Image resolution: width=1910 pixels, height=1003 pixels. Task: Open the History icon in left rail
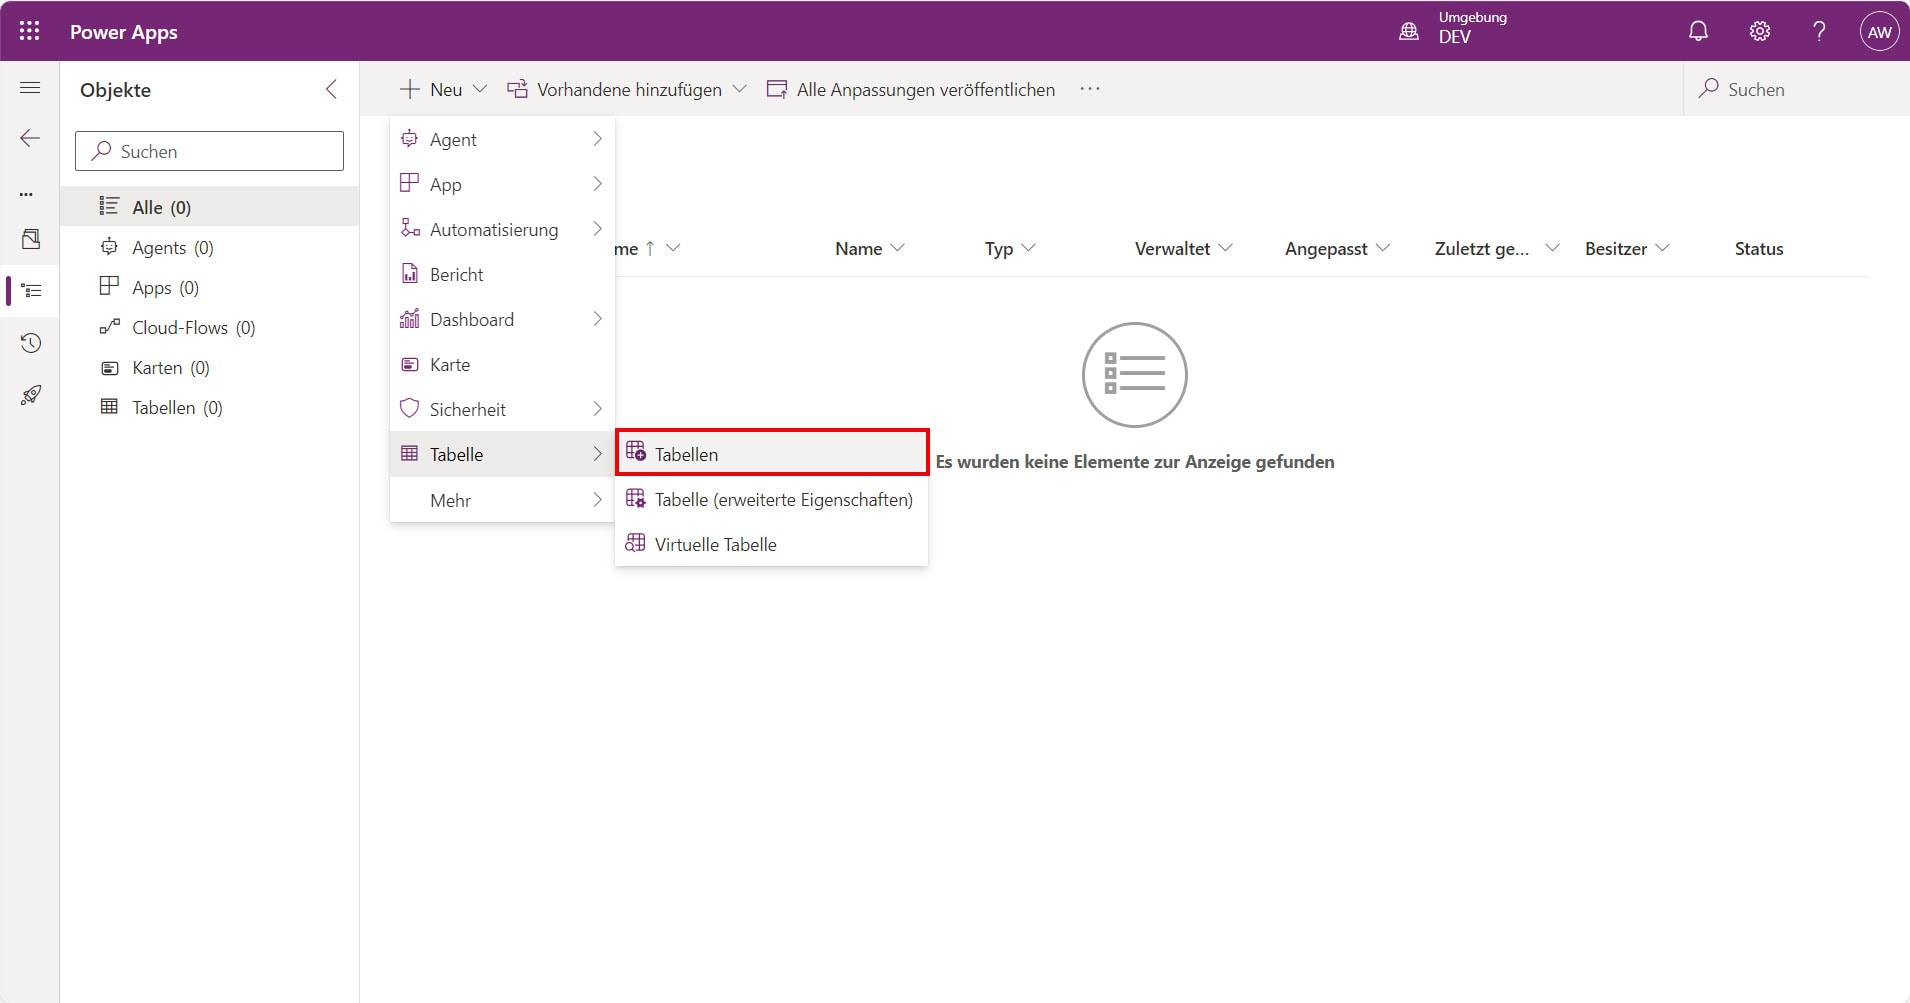[31, 343]
